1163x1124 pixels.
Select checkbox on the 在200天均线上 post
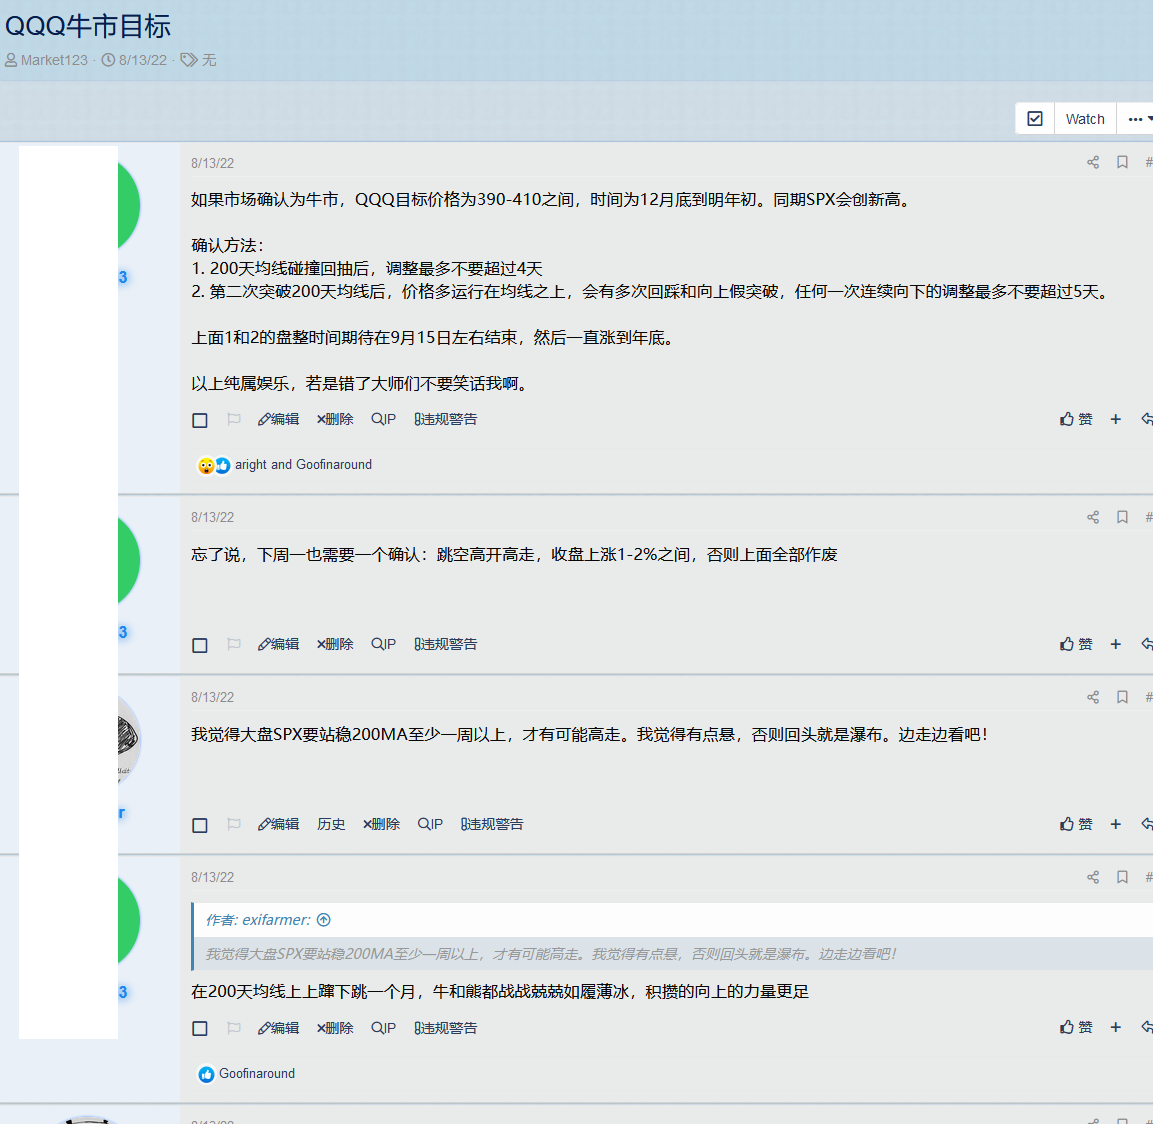coord(200,1029)
